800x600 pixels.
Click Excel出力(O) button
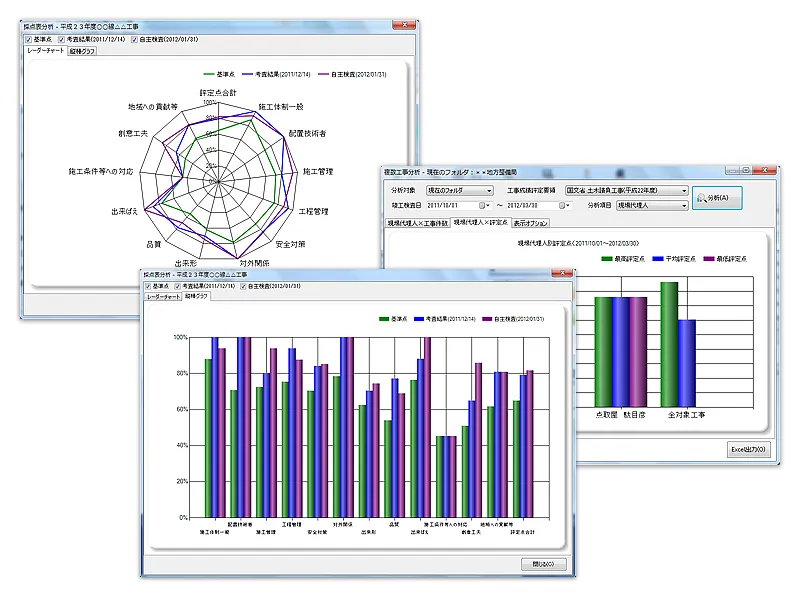point(748,449)
